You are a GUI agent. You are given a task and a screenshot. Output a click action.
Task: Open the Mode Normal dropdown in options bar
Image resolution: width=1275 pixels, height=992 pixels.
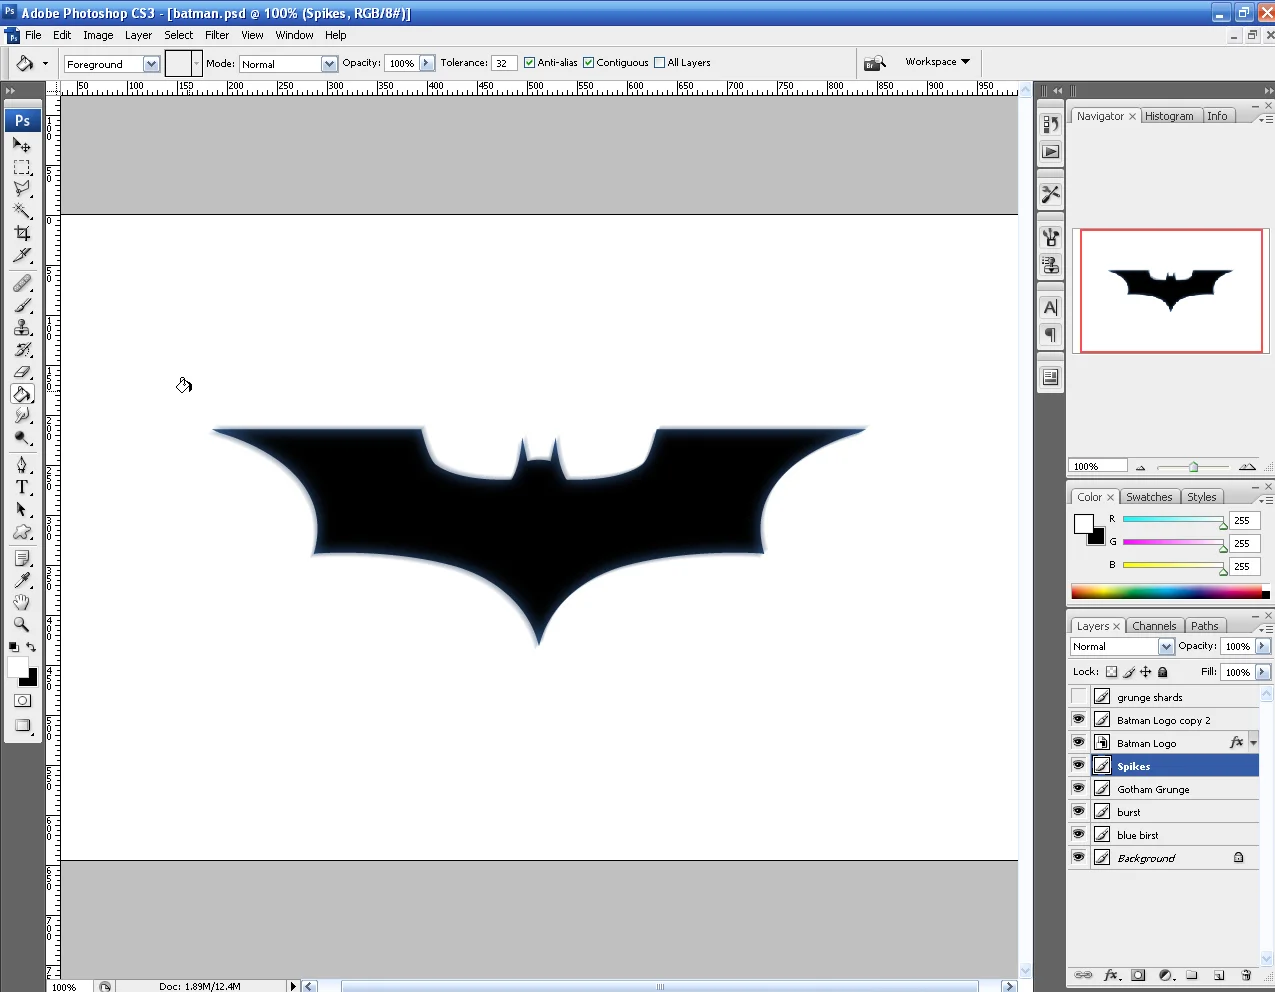[288, 64]
